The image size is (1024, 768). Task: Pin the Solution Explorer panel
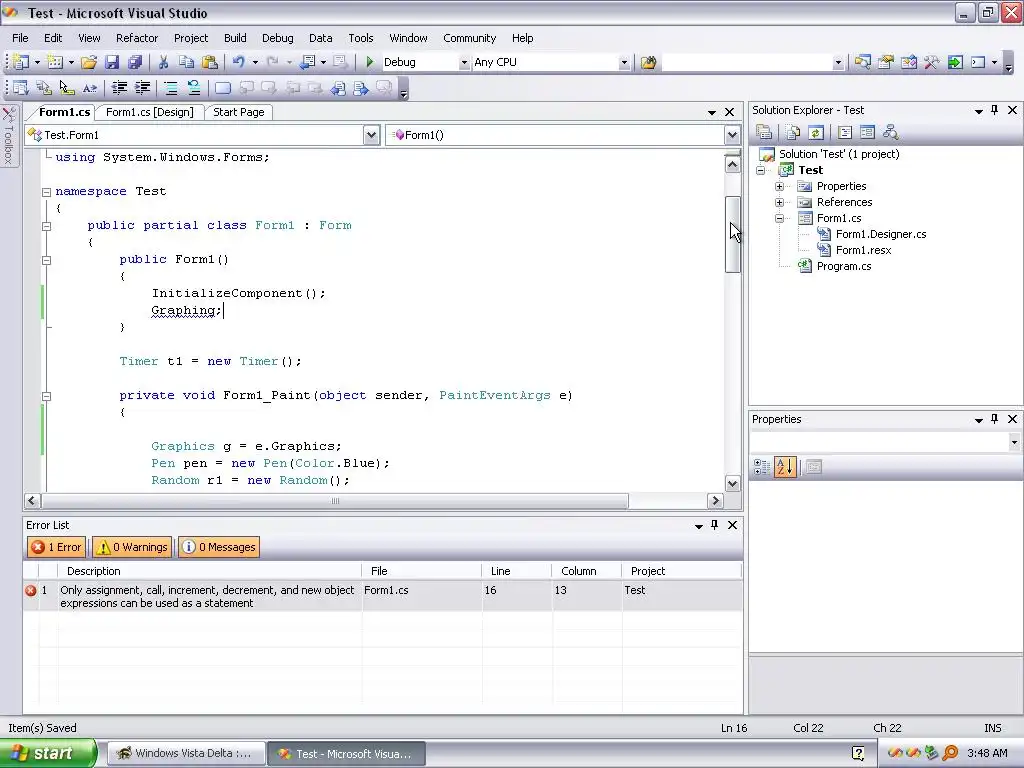[x=995, y=110]
